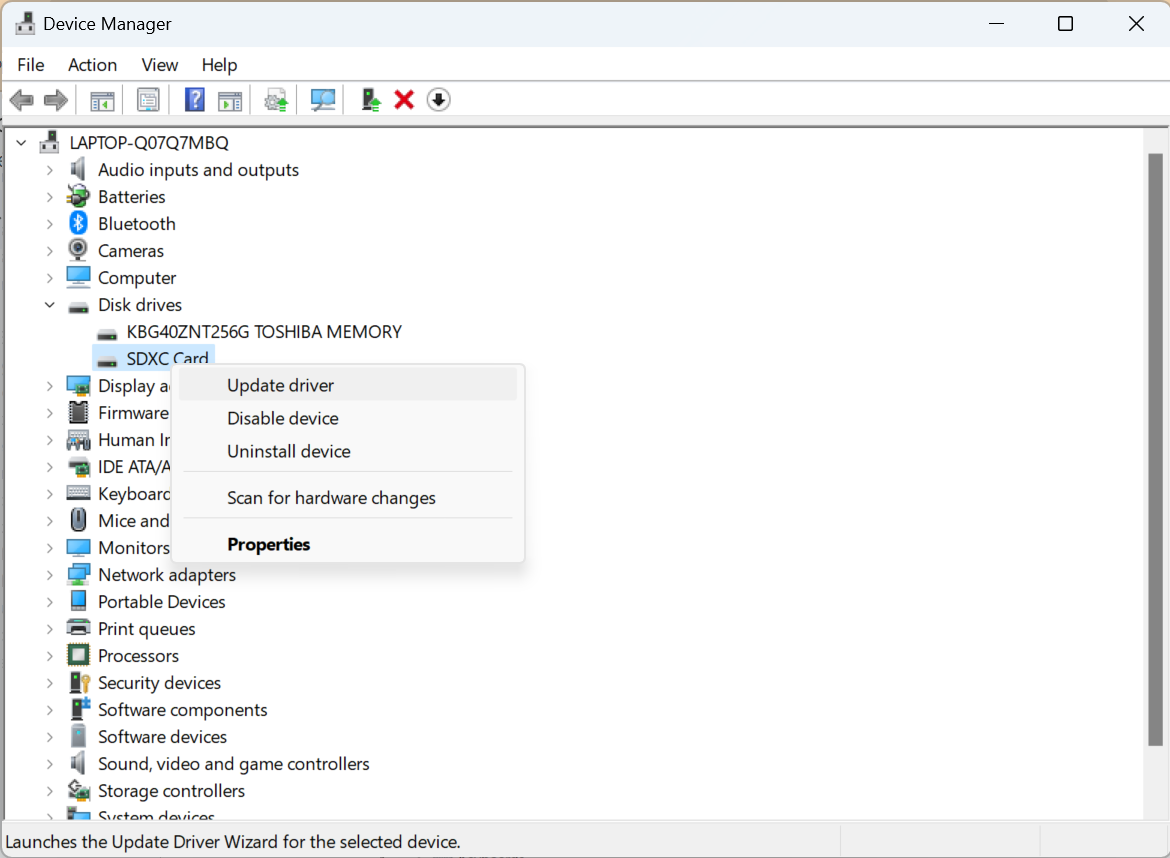Select the LAPTOP-Q07Q7MBQ computer name

[149, 143]
